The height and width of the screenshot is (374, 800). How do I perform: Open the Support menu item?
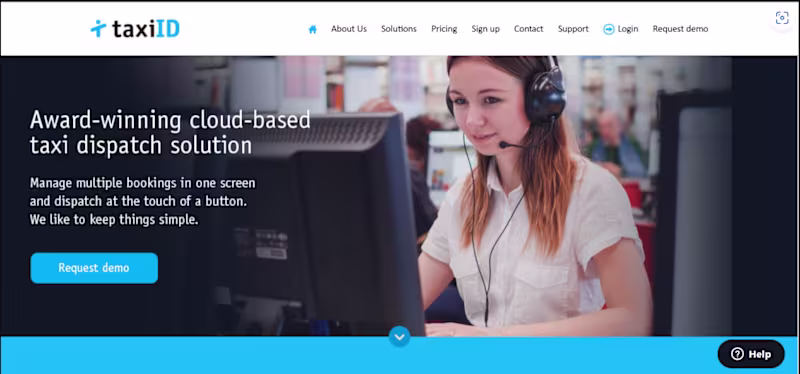point(573,29)
